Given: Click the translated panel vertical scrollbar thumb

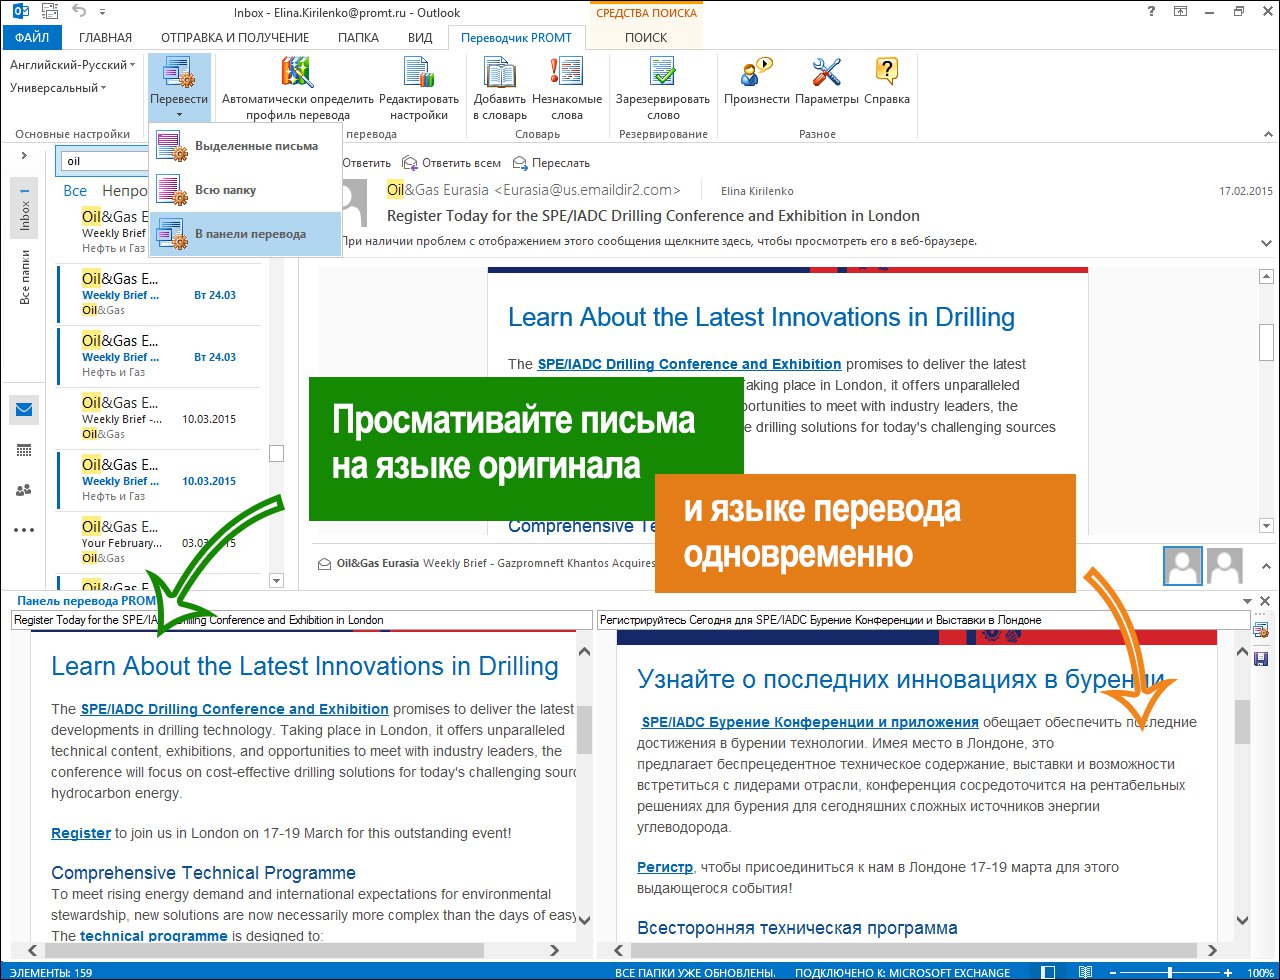Looking at the screenshot, I should click(x=1243, y=722).
